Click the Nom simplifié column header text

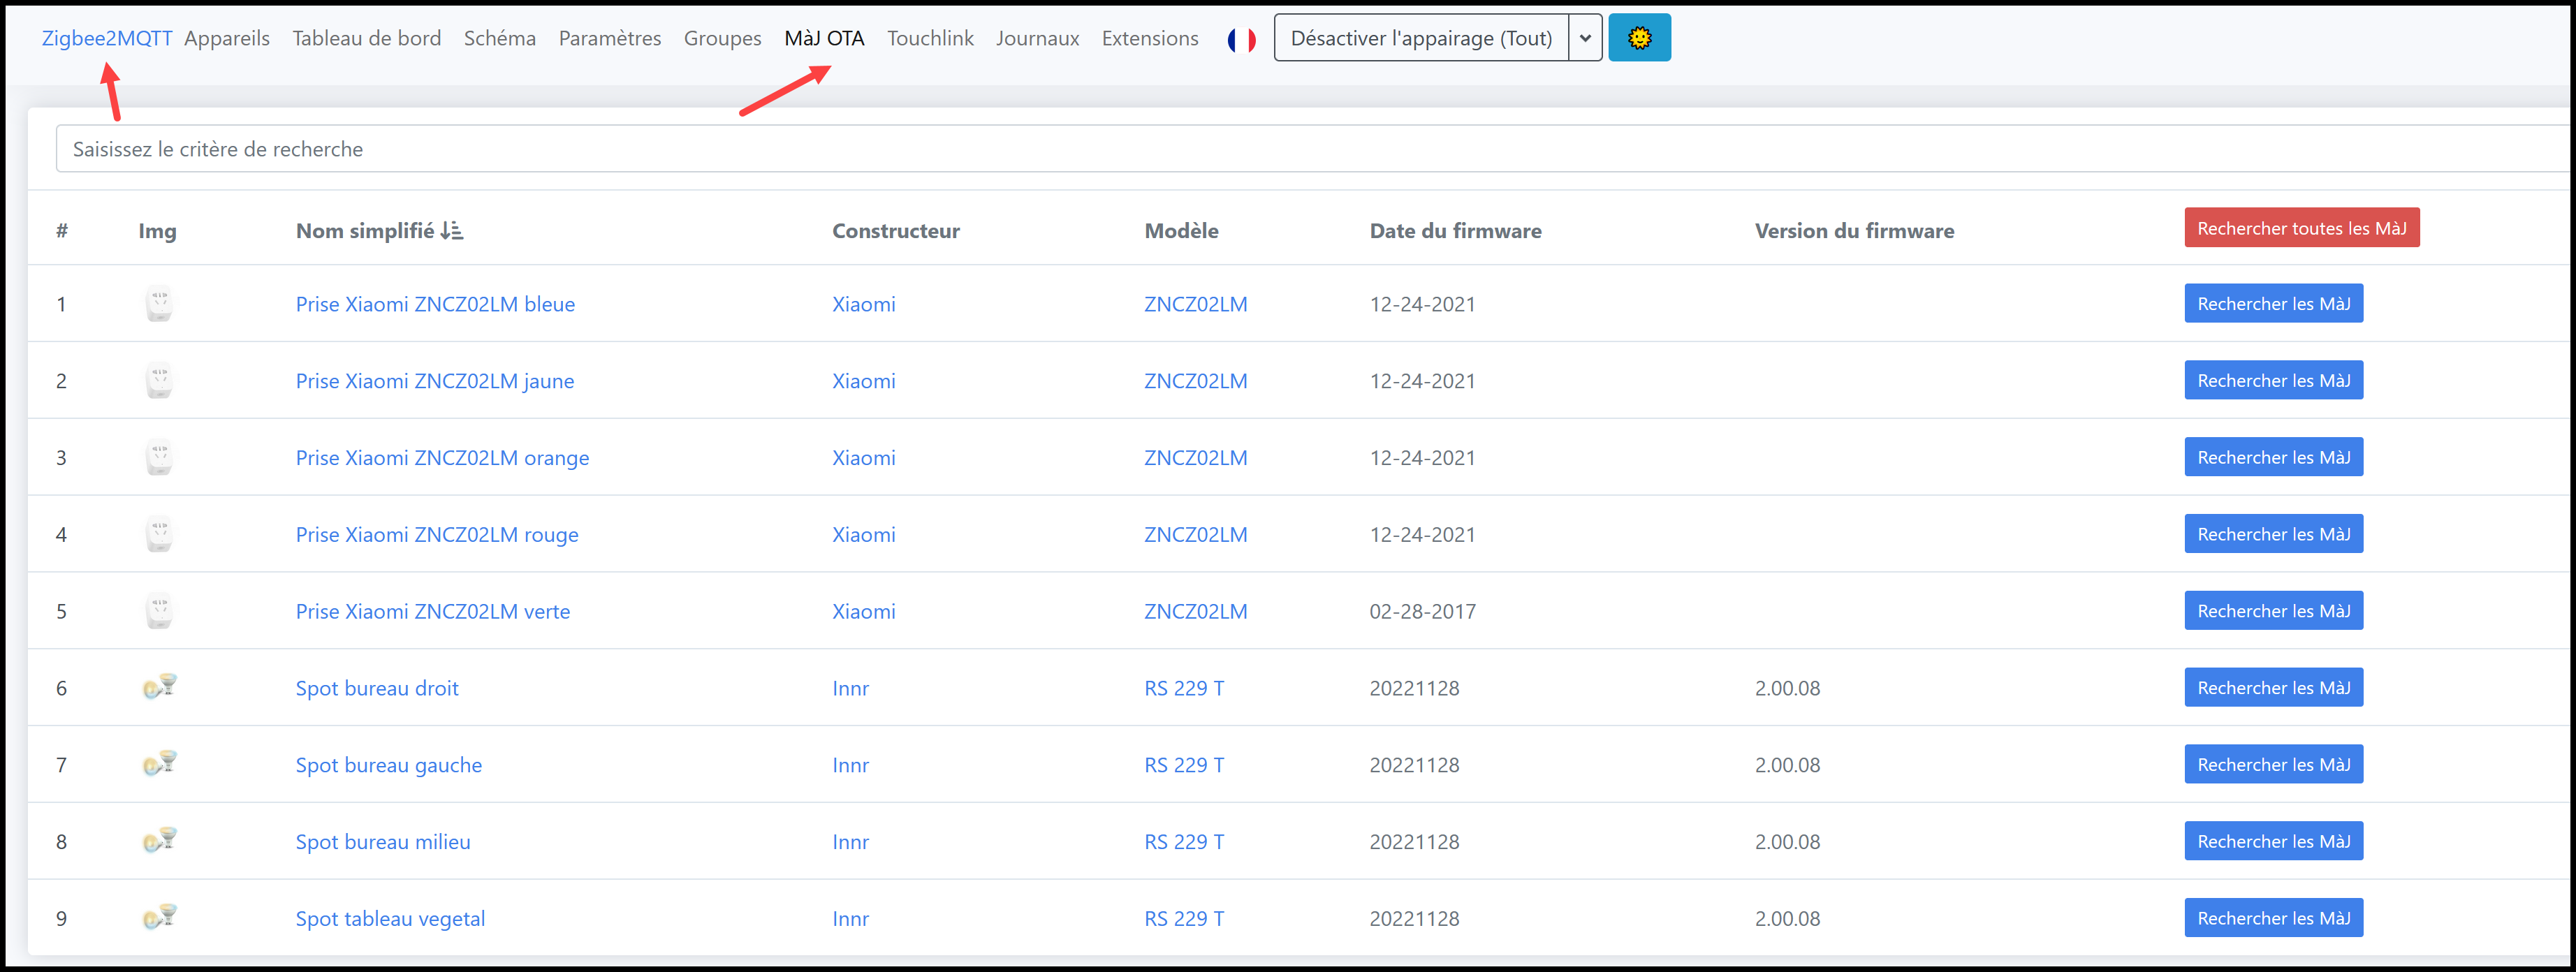click(x=365, y=231)
